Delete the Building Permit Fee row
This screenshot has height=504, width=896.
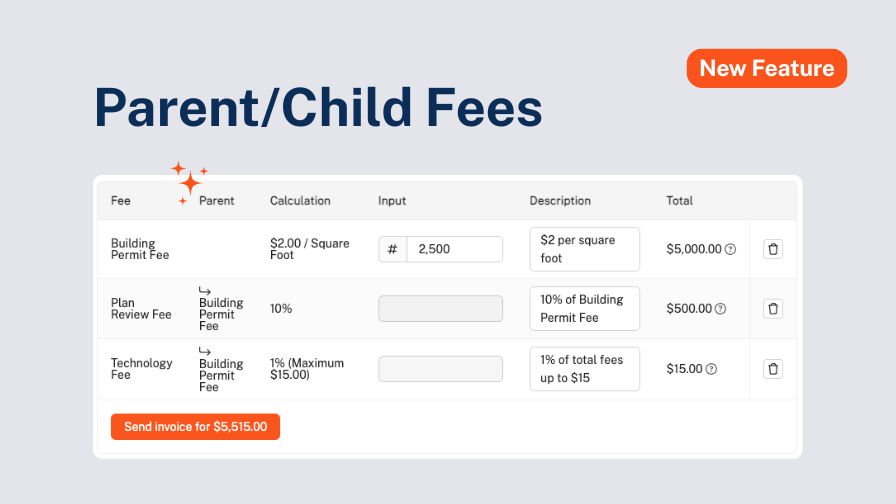[x=773, y=249]
